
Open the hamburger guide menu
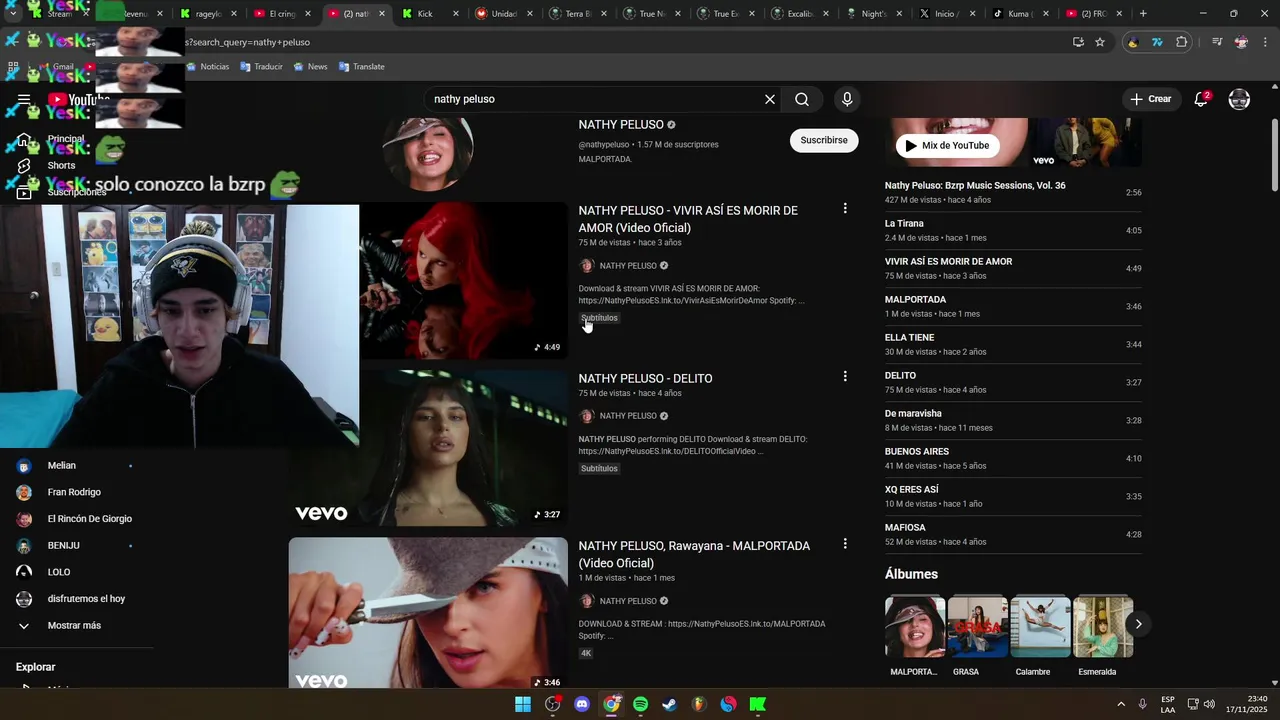pos(24,99)
